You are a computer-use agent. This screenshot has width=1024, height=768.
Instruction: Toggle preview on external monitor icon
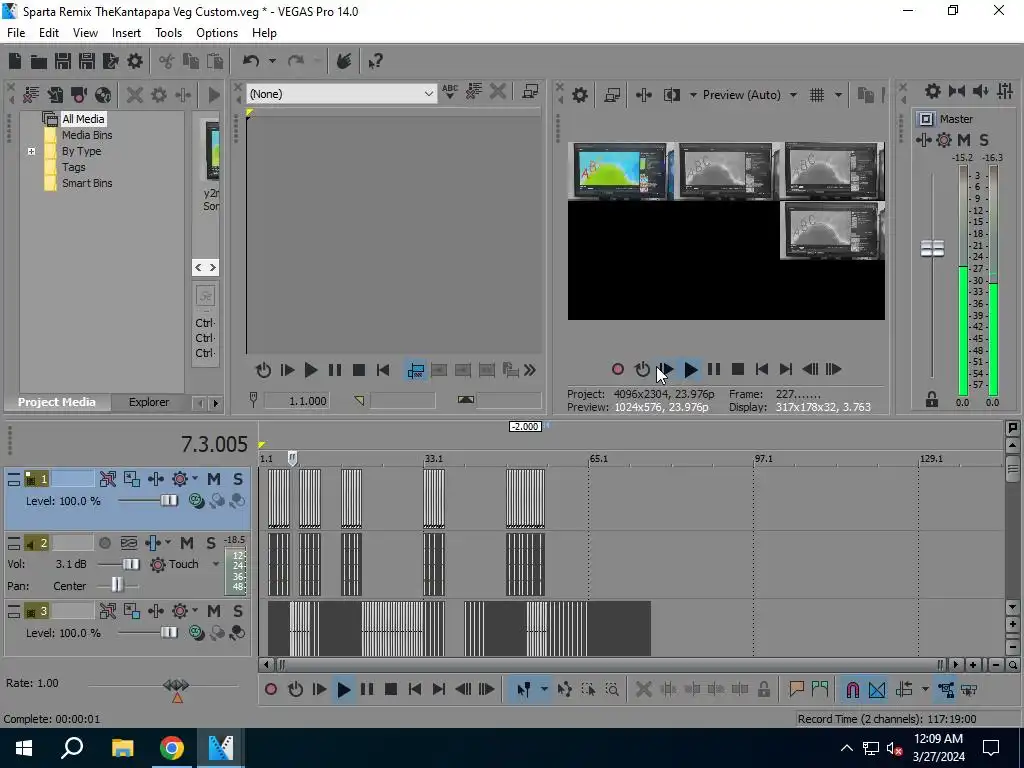point(612,95)
